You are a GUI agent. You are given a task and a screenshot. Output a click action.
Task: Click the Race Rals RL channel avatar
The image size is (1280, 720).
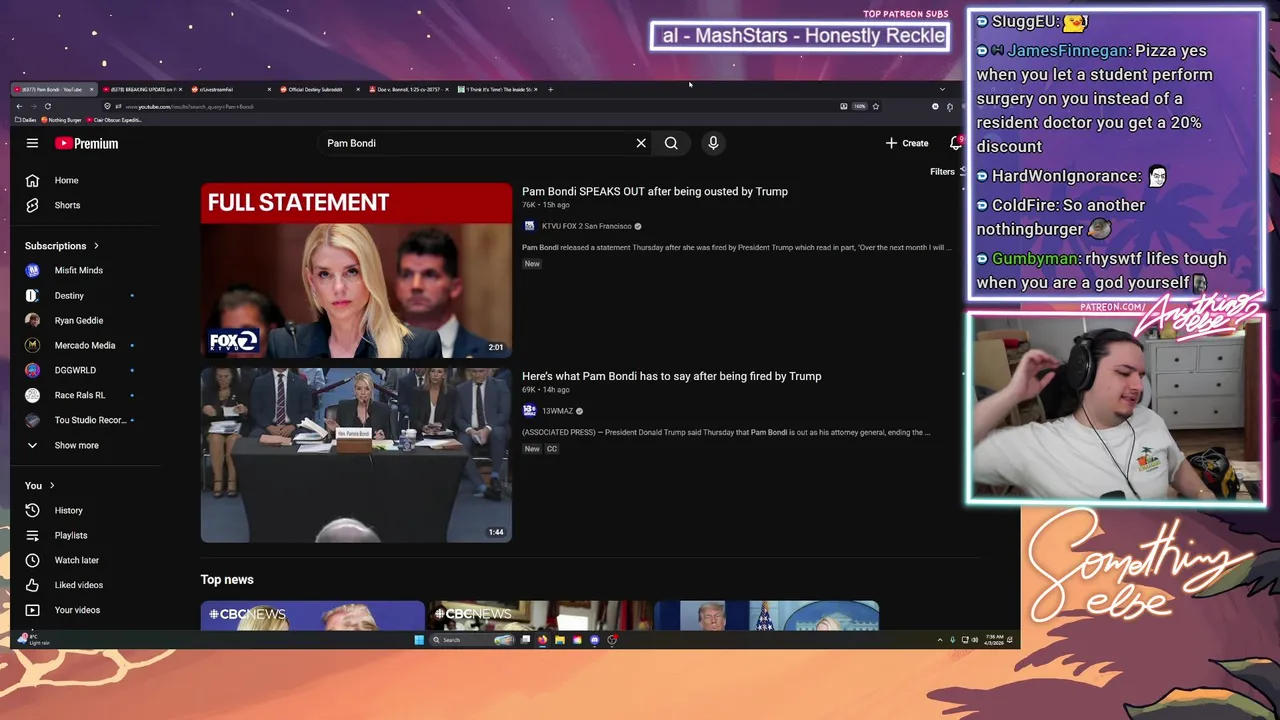pos(32,395)
